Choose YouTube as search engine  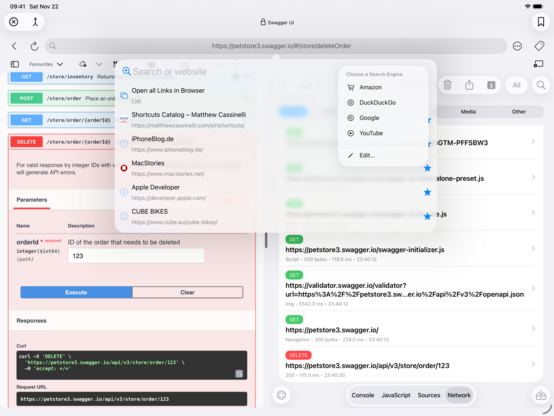383,133
